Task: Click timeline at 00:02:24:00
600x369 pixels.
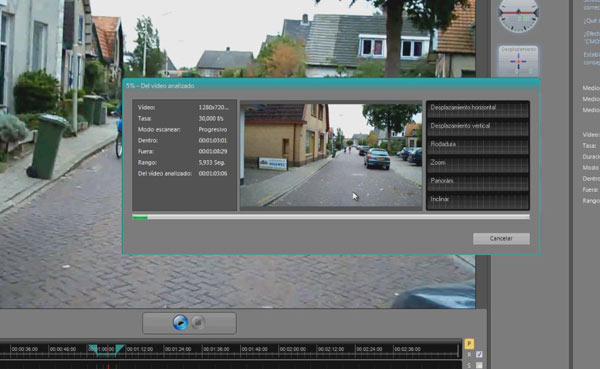Action: (369, 349)
